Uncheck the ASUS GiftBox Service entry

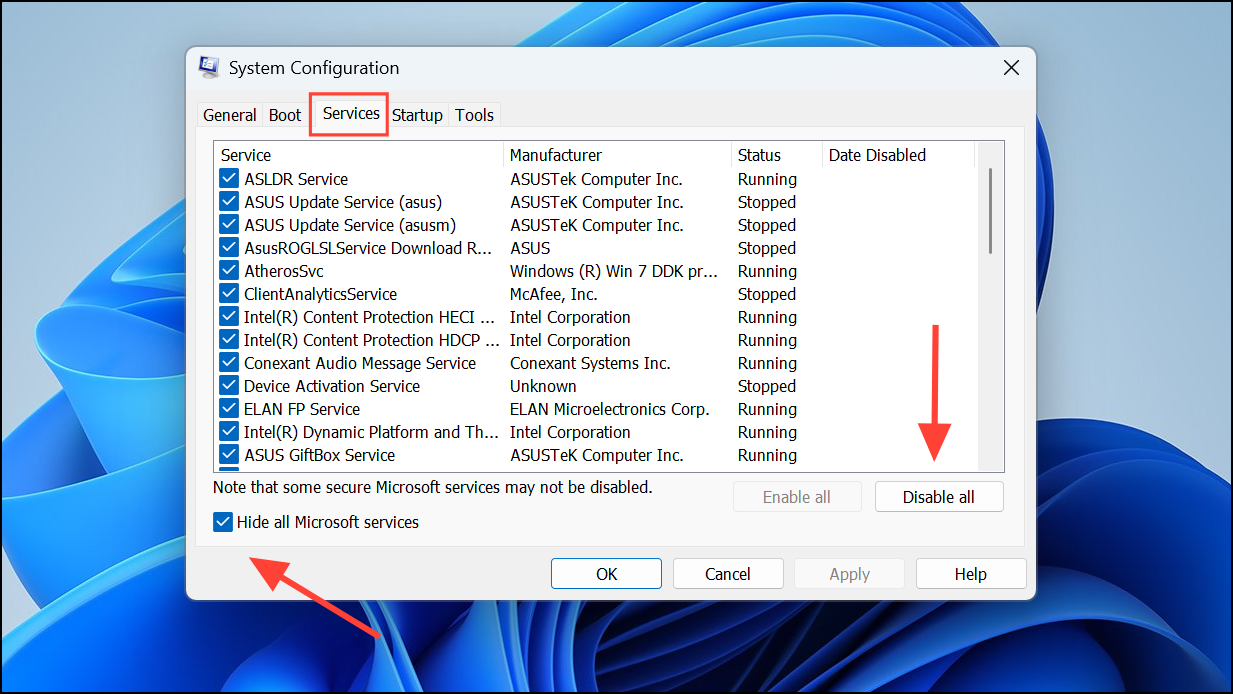(x=228, y=454)
